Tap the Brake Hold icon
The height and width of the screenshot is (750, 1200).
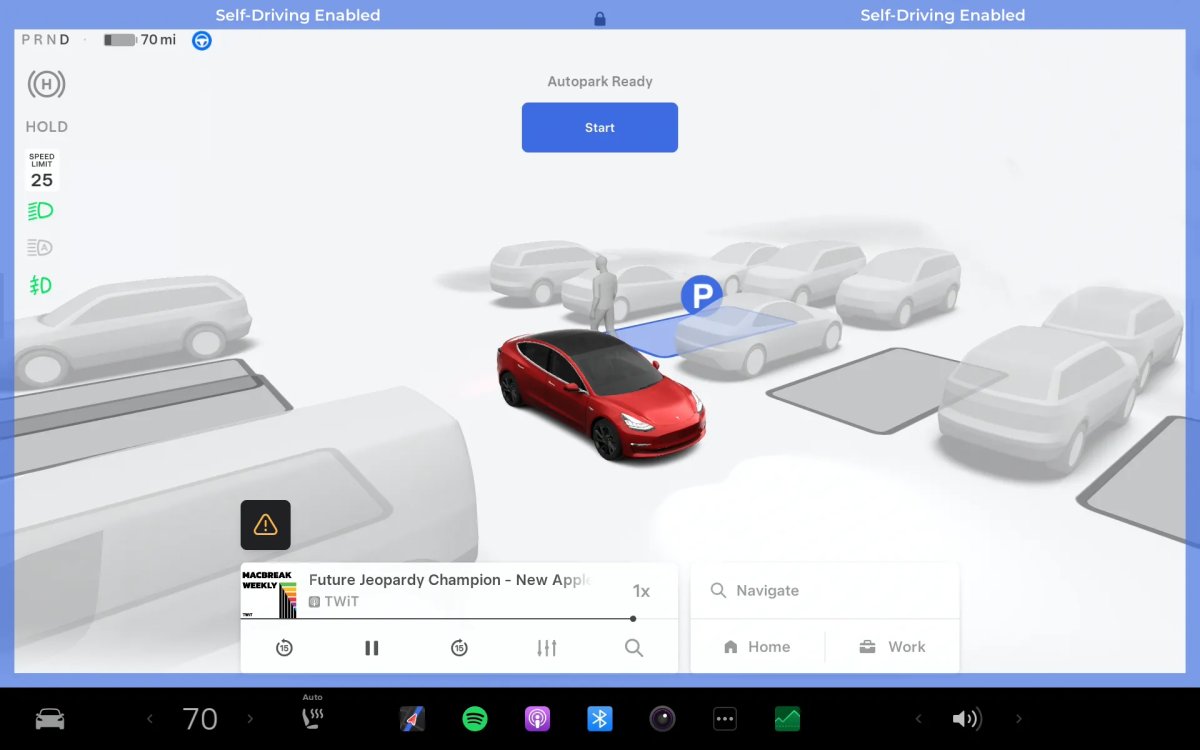[x=47, y=84]
